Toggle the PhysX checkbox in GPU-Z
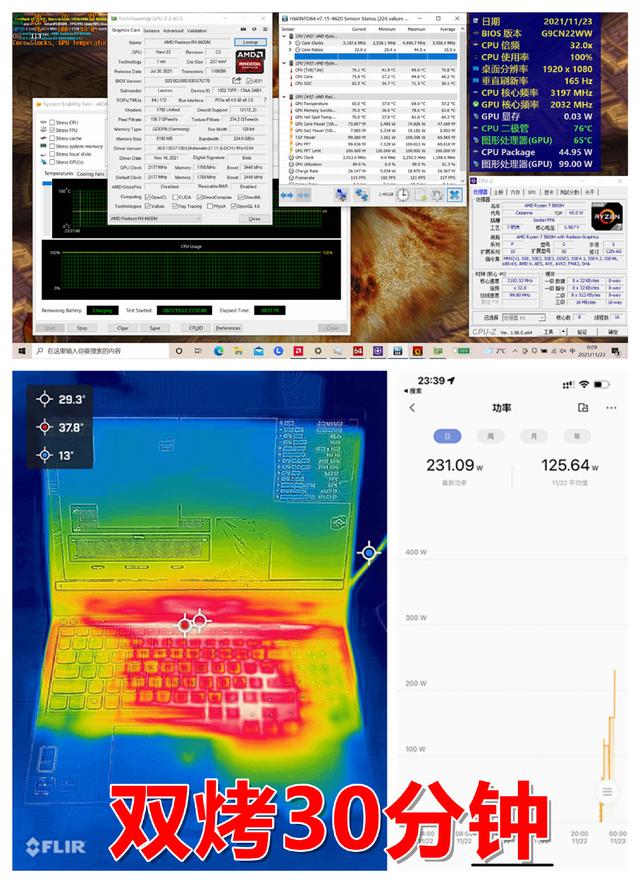The width and height of the screenshot is (640, 882). point(210,206)
